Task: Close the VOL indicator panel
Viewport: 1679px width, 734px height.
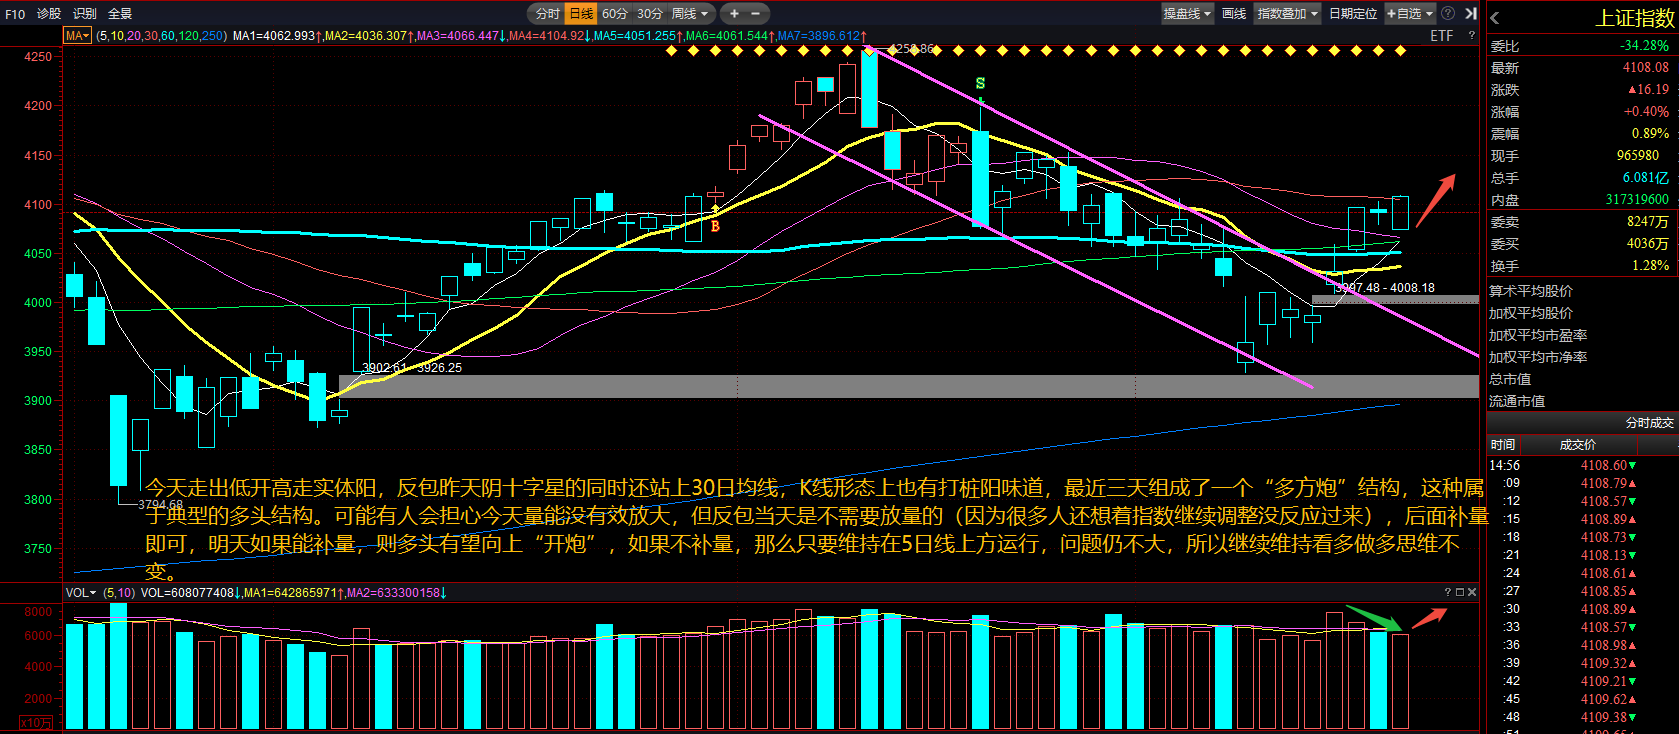Action: coord(1472,592)
